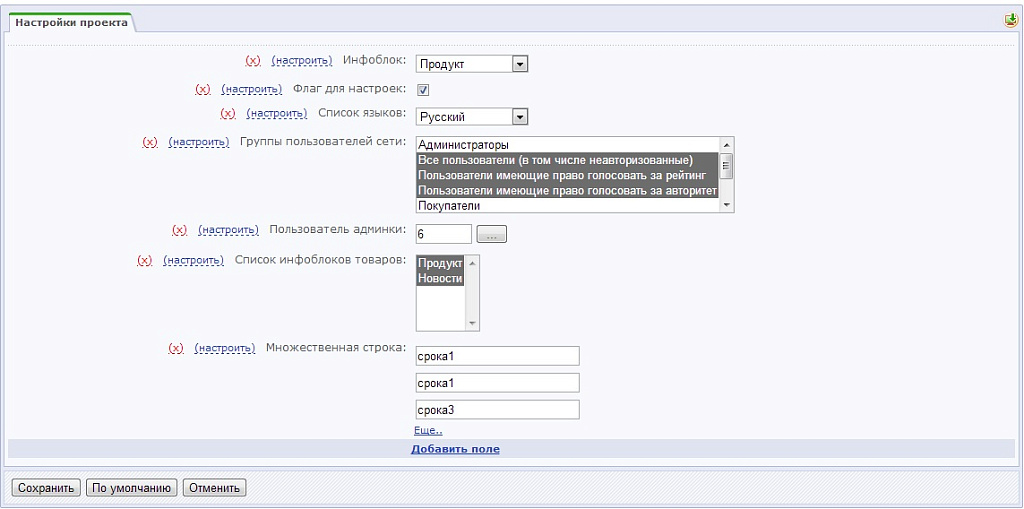Open the Список языков dropdown showing Русский

[x=472, y=117]
